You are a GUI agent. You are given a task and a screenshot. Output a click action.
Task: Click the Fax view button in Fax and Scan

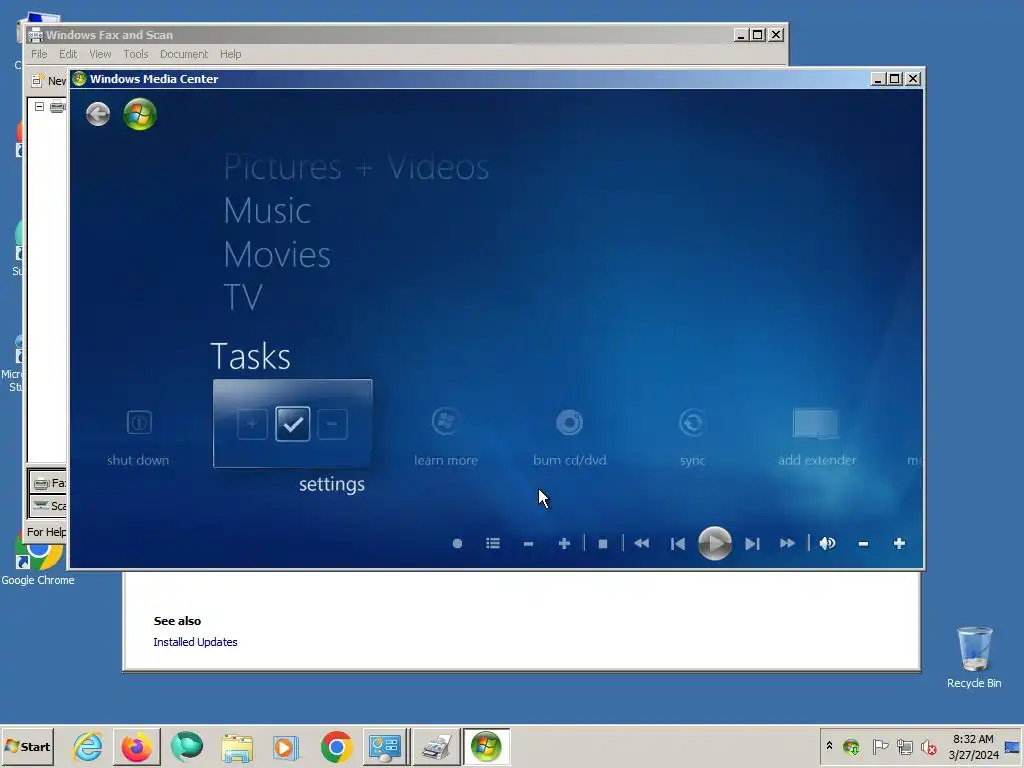click(48, 483)
